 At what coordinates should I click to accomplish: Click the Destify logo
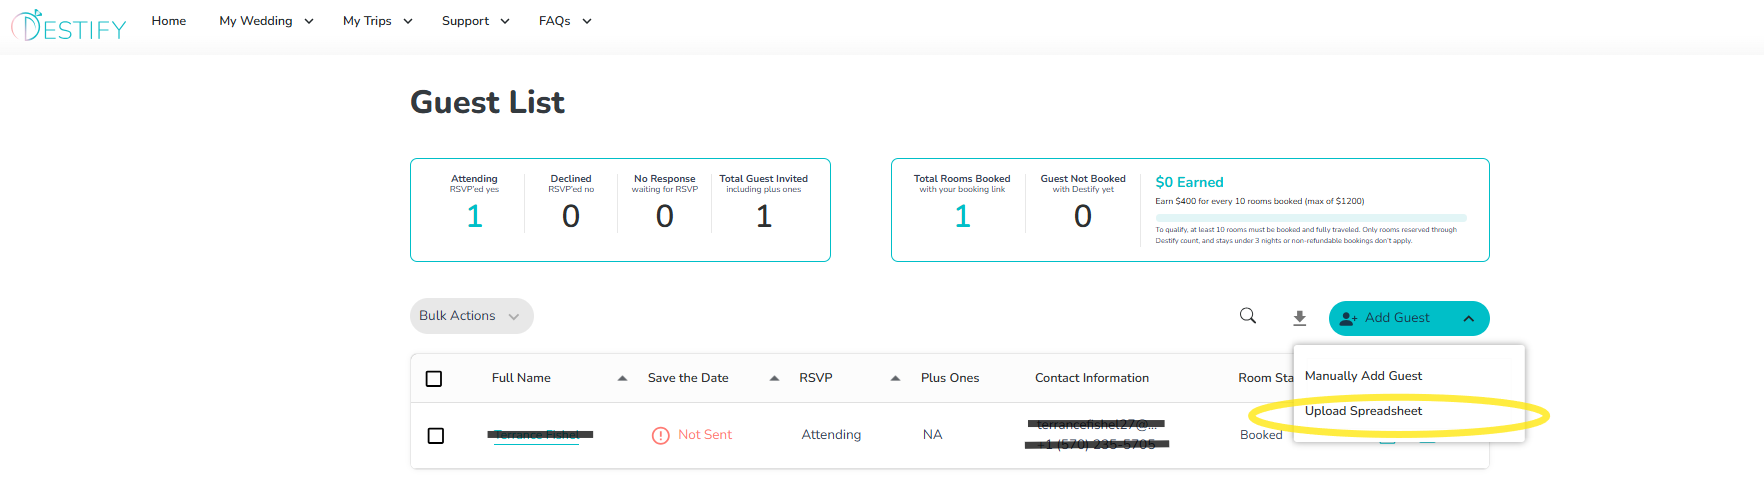click(x=69, y=26)
